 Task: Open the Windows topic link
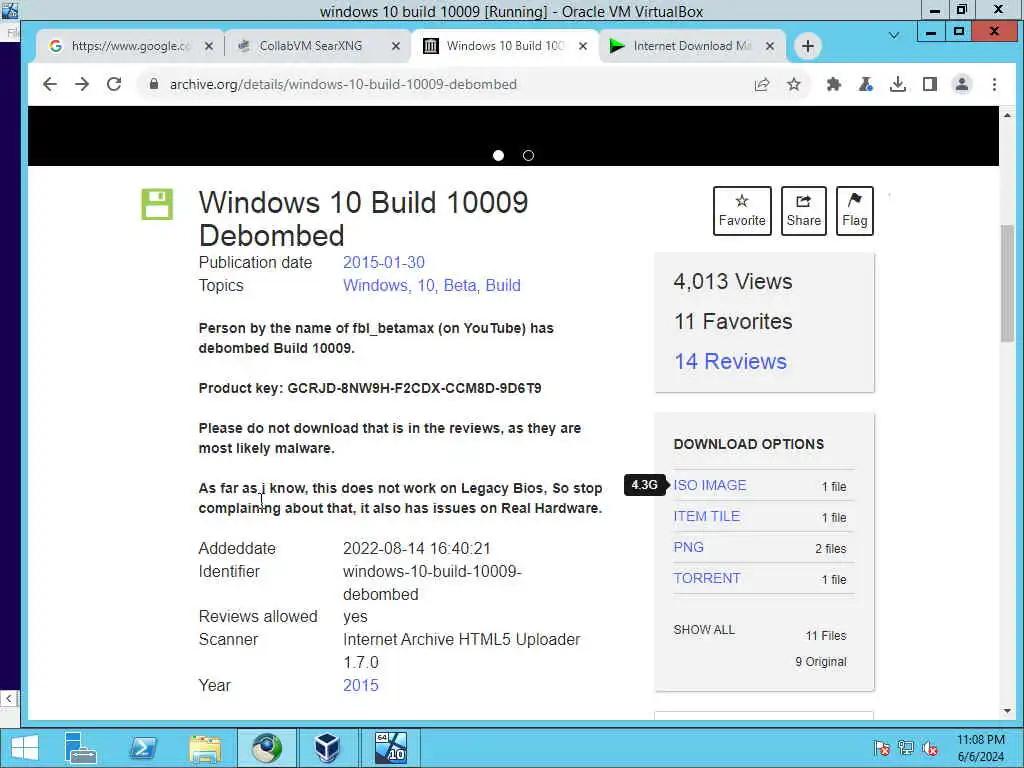(x=377, y=285)
